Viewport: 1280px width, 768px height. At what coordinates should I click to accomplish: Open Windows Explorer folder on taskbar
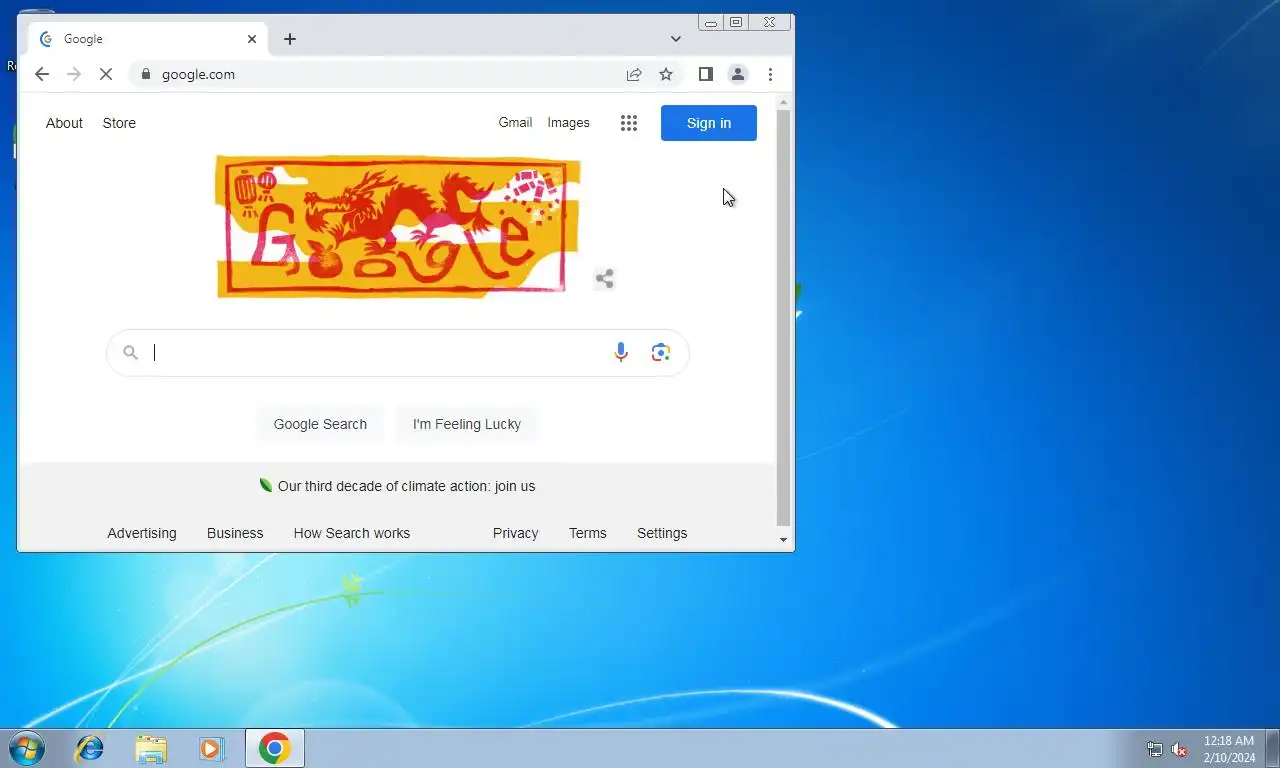pyautogui.click(x=151, y=748)
